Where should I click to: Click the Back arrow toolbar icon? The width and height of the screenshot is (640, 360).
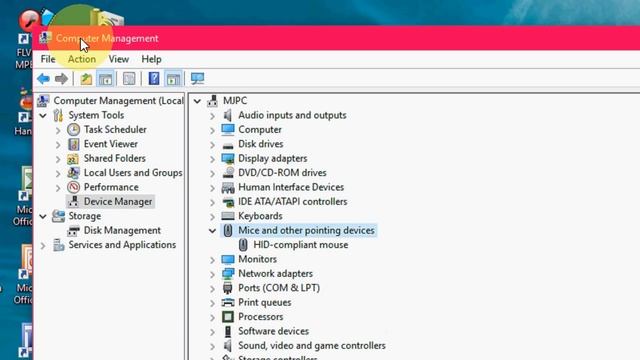(43, 78)
